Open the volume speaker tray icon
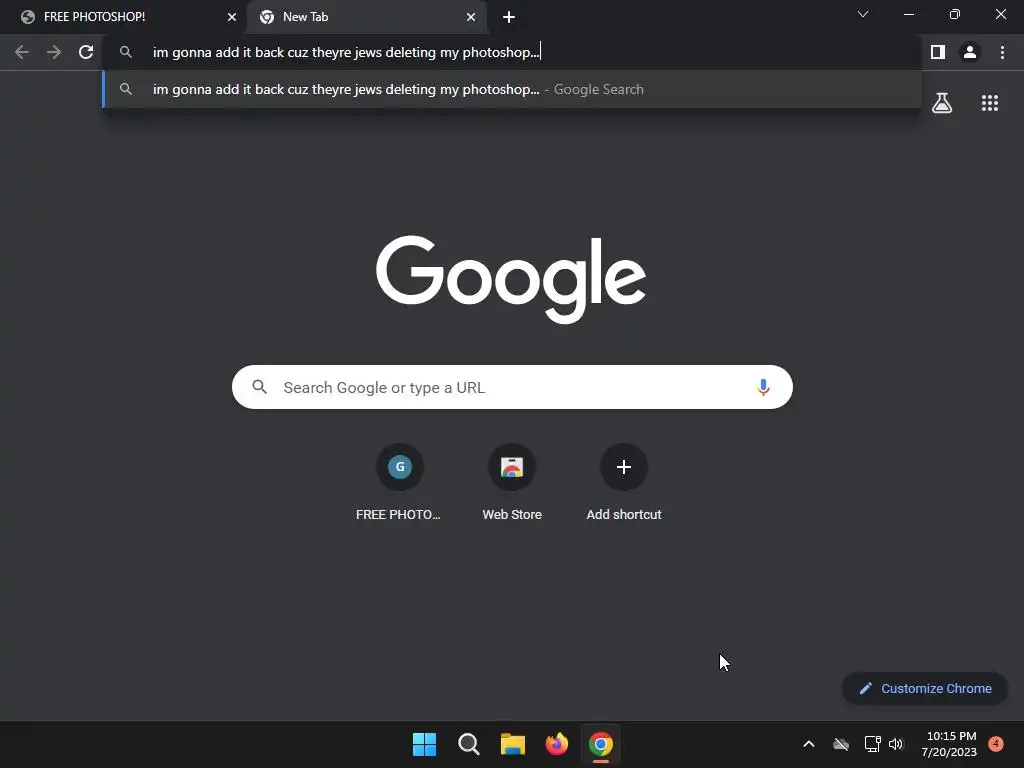This screenshot has width=1024, height=768. pyautogui.click(x=895, y=744)
